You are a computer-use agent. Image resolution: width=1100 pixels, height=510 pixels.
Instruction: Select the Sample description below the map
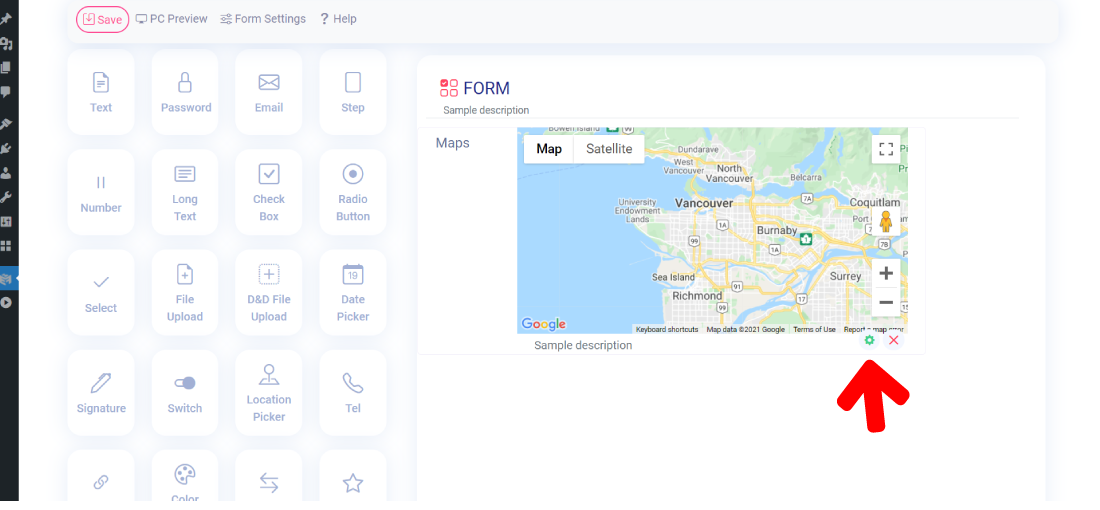tap(583, 345)
